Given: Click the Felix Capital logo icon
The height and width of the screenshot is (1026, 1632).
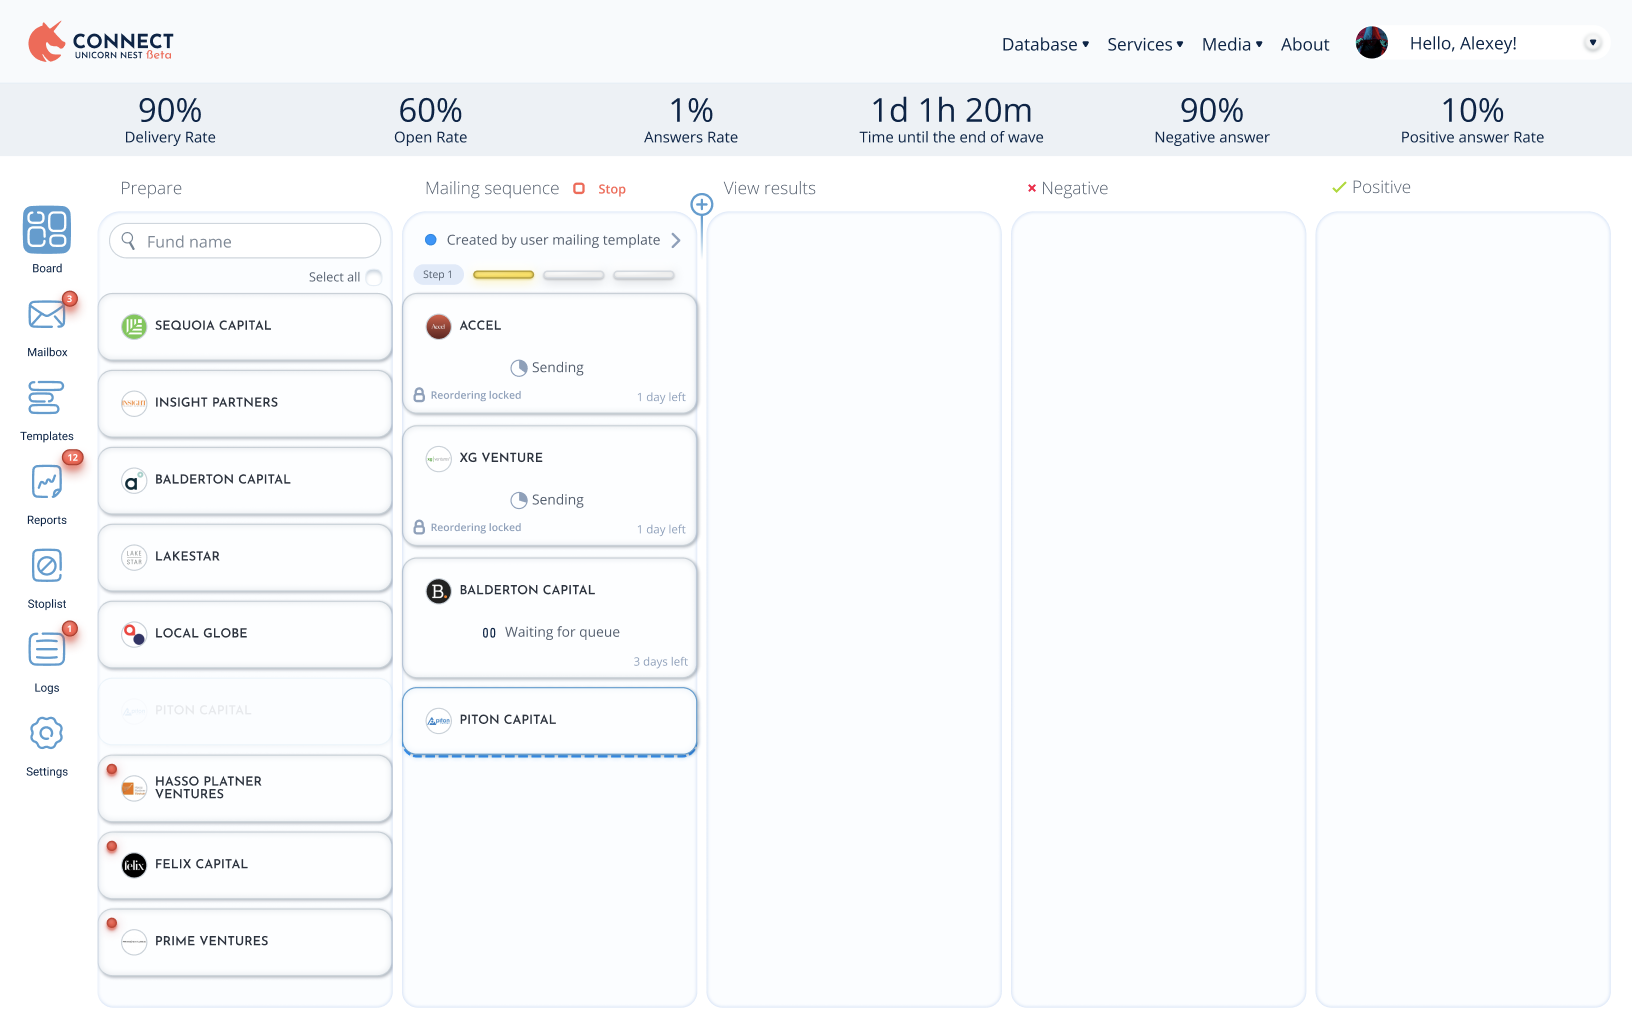Looking at the screenshot, I should click(x=134, y=865).
